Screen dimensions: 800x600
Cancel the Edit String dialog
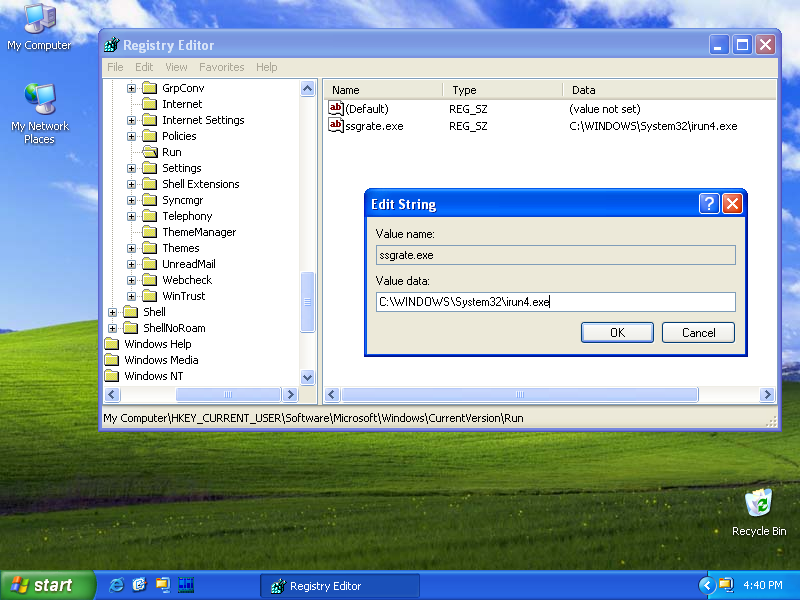pyautogui.click(x=698, y=333)
